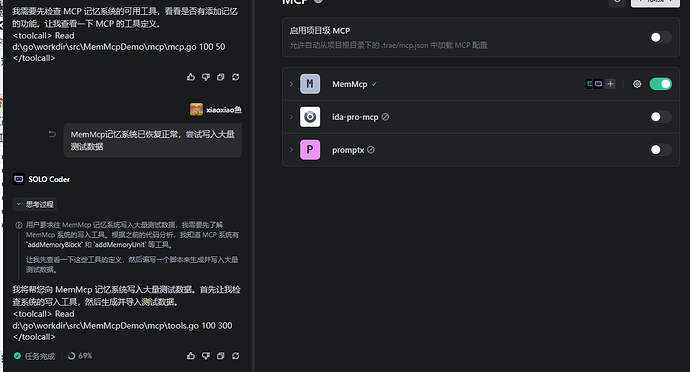
Task: Click the xiaoxiao鱼 user avatar
Action: click(196, 109)
